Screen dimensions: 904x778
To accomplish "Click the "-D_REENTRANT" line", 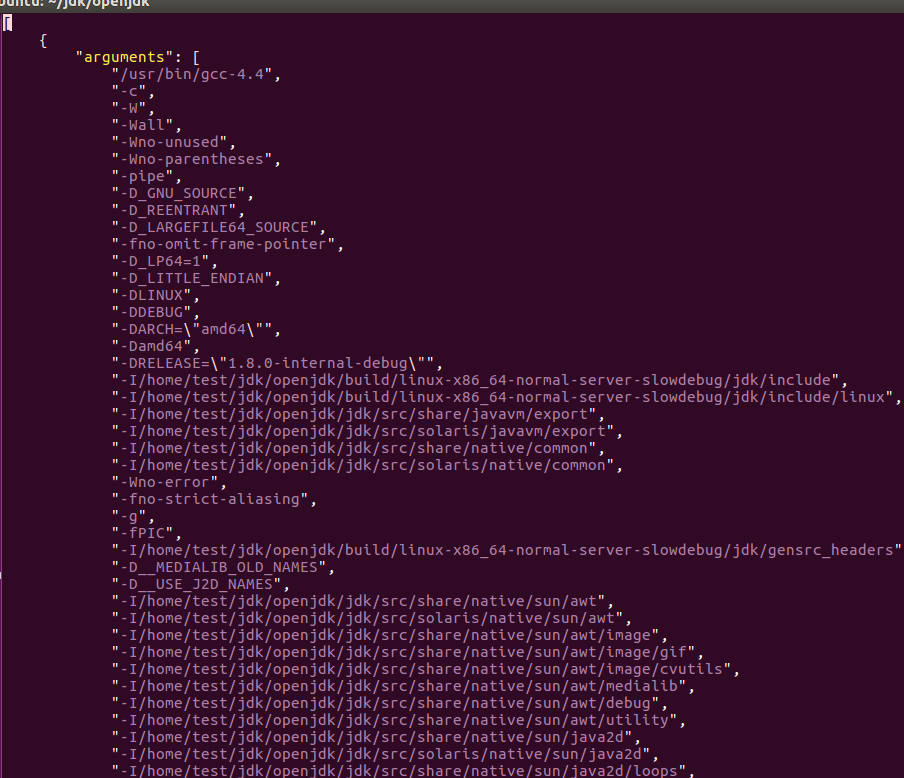I will click(x=178, y=211).
